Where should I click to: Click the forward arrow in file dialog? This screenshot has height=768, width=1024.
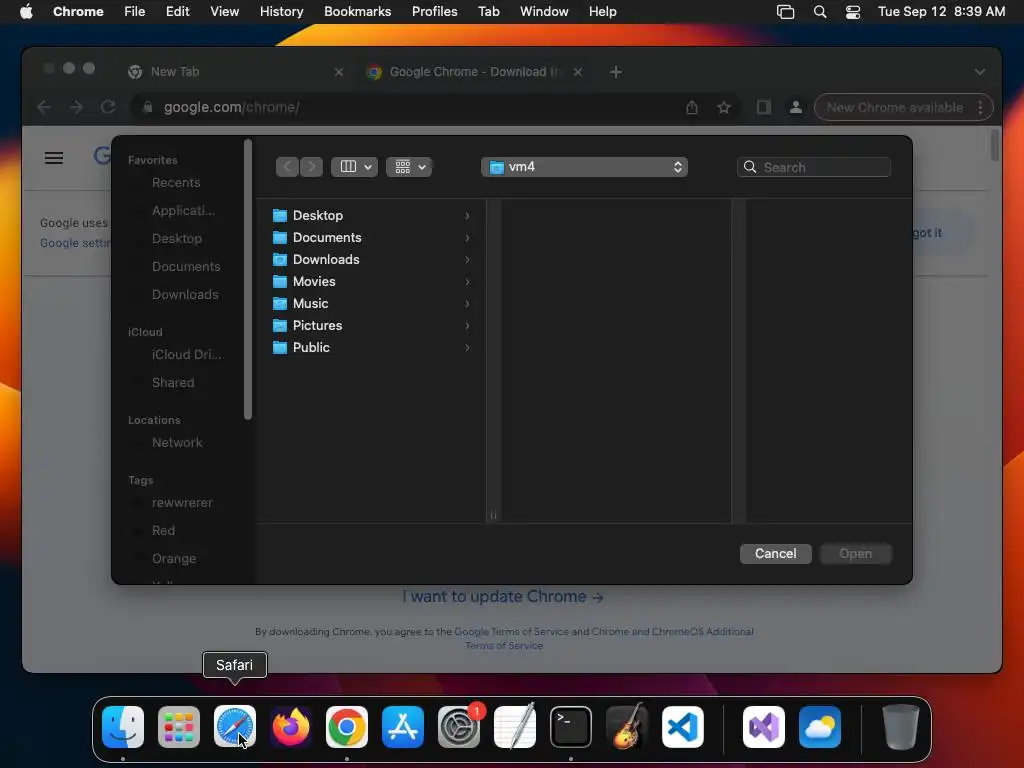point(312,167)
